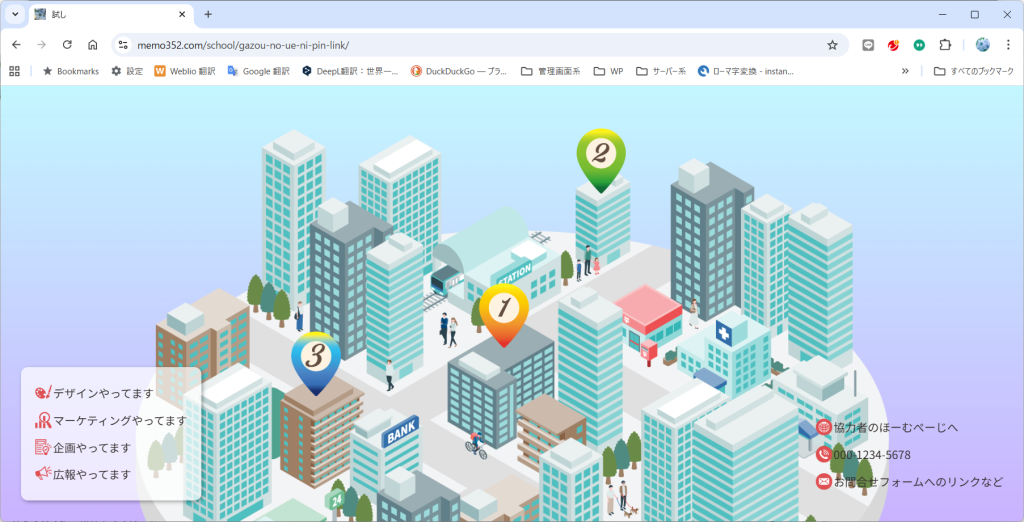Viewport: 1024px width, 522px height.
Task: Expand the hidden bookmarks overflow chevron
Action: coord(905,71)
